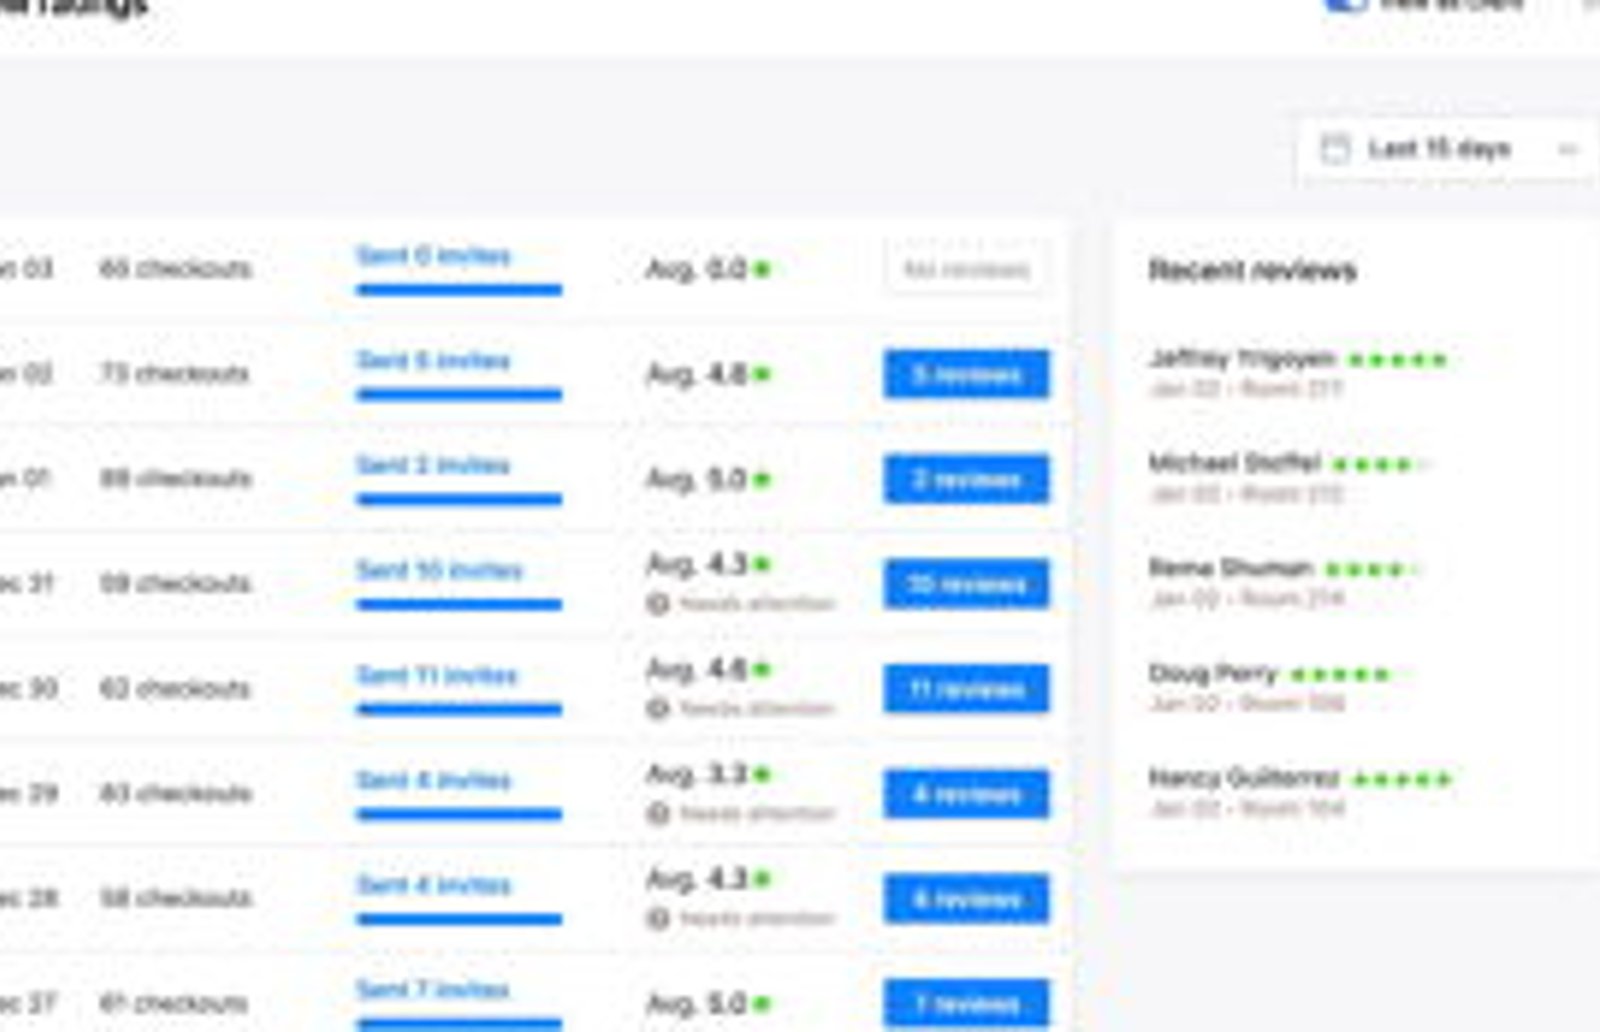Click the Avg. 4.8 rating text

click(x=697, y=374)
